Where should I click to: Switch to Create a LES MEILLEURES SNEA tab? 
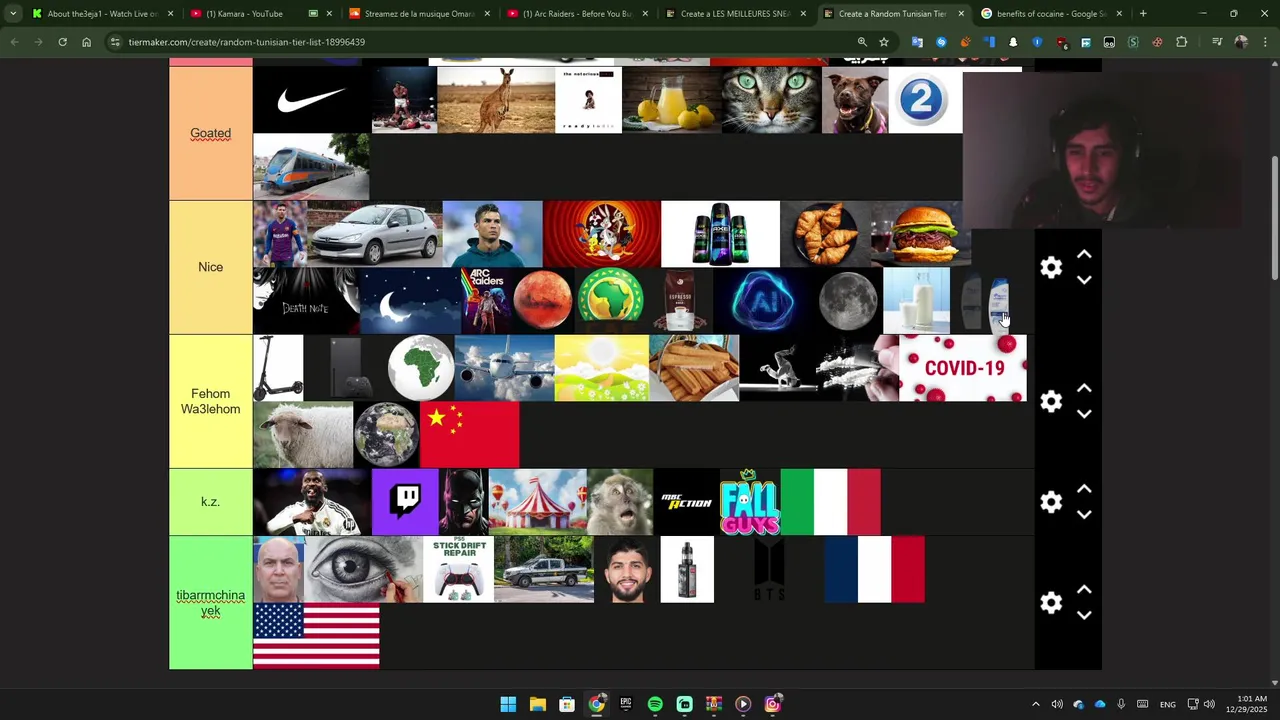tap(736, 14)
